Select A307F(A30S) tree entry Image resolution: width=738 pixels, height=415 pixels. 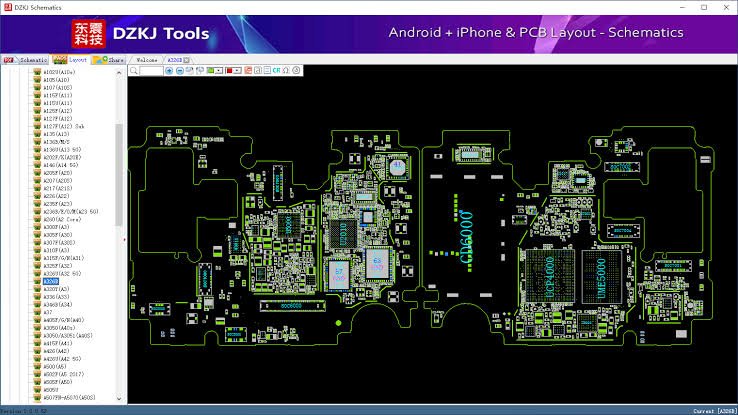pyautogui.click(x=59, y=242)
